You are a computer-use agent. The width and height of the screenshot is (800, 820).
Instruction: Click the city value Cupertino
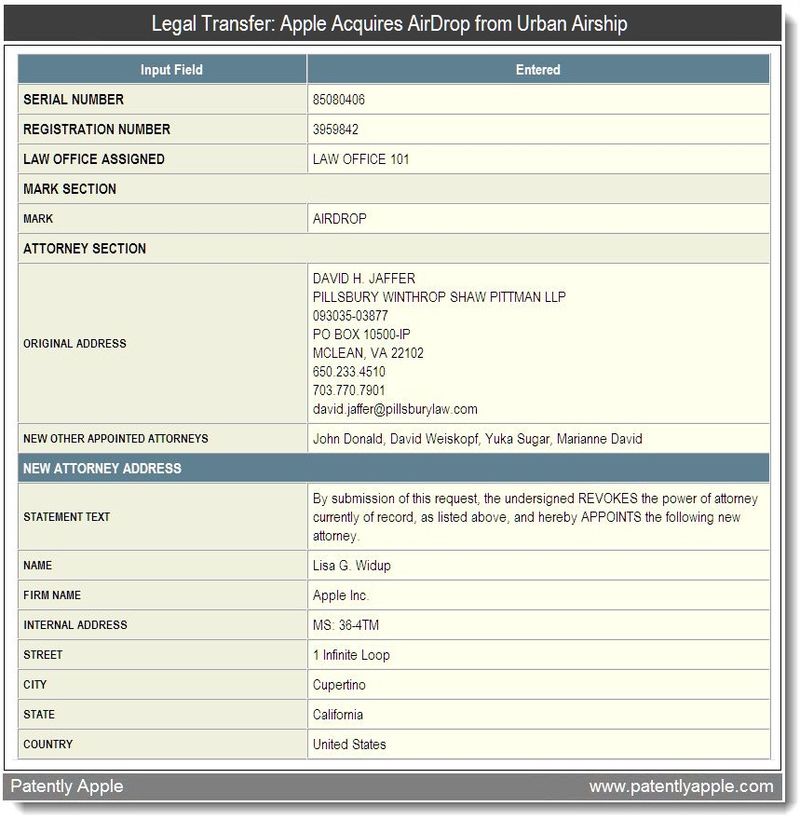[339, 685]
